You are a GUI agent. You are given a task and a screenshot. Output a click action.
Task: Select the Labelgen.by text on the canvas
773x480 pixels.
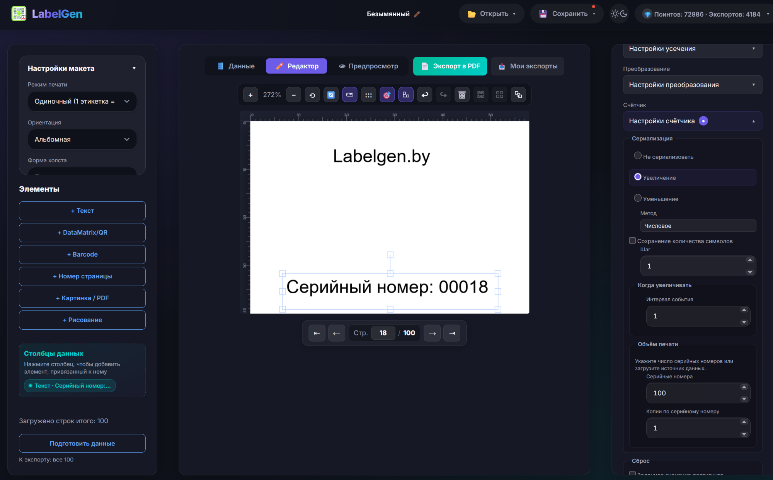[382, 156]
